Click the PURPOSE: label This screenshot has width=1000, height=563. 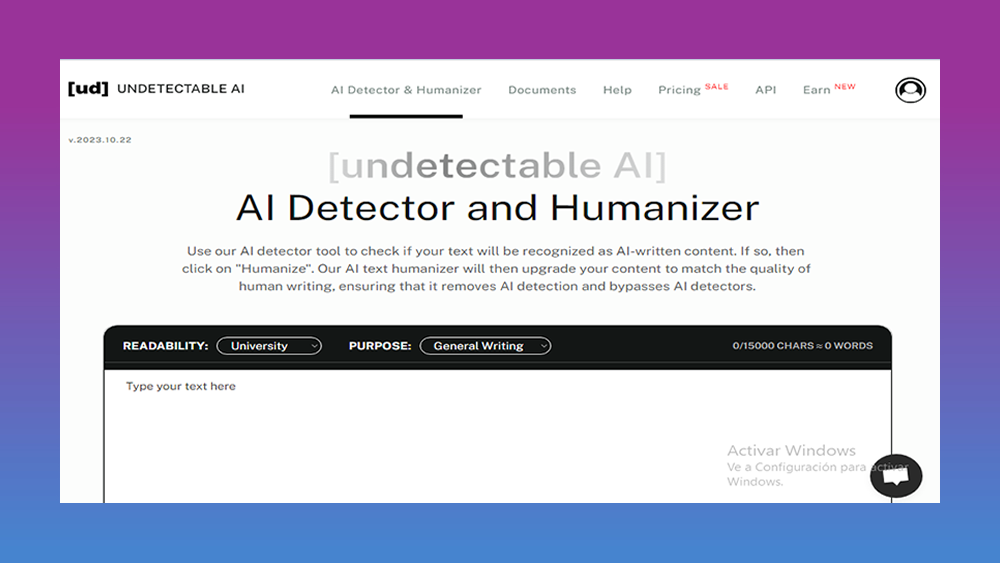pyautogui.click(x=379, y=346)
